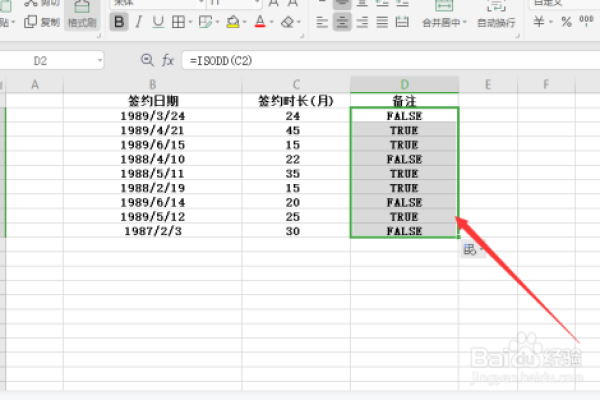Toggle bold formatting
Screen dimensions: 600x400
coord(119,21)
